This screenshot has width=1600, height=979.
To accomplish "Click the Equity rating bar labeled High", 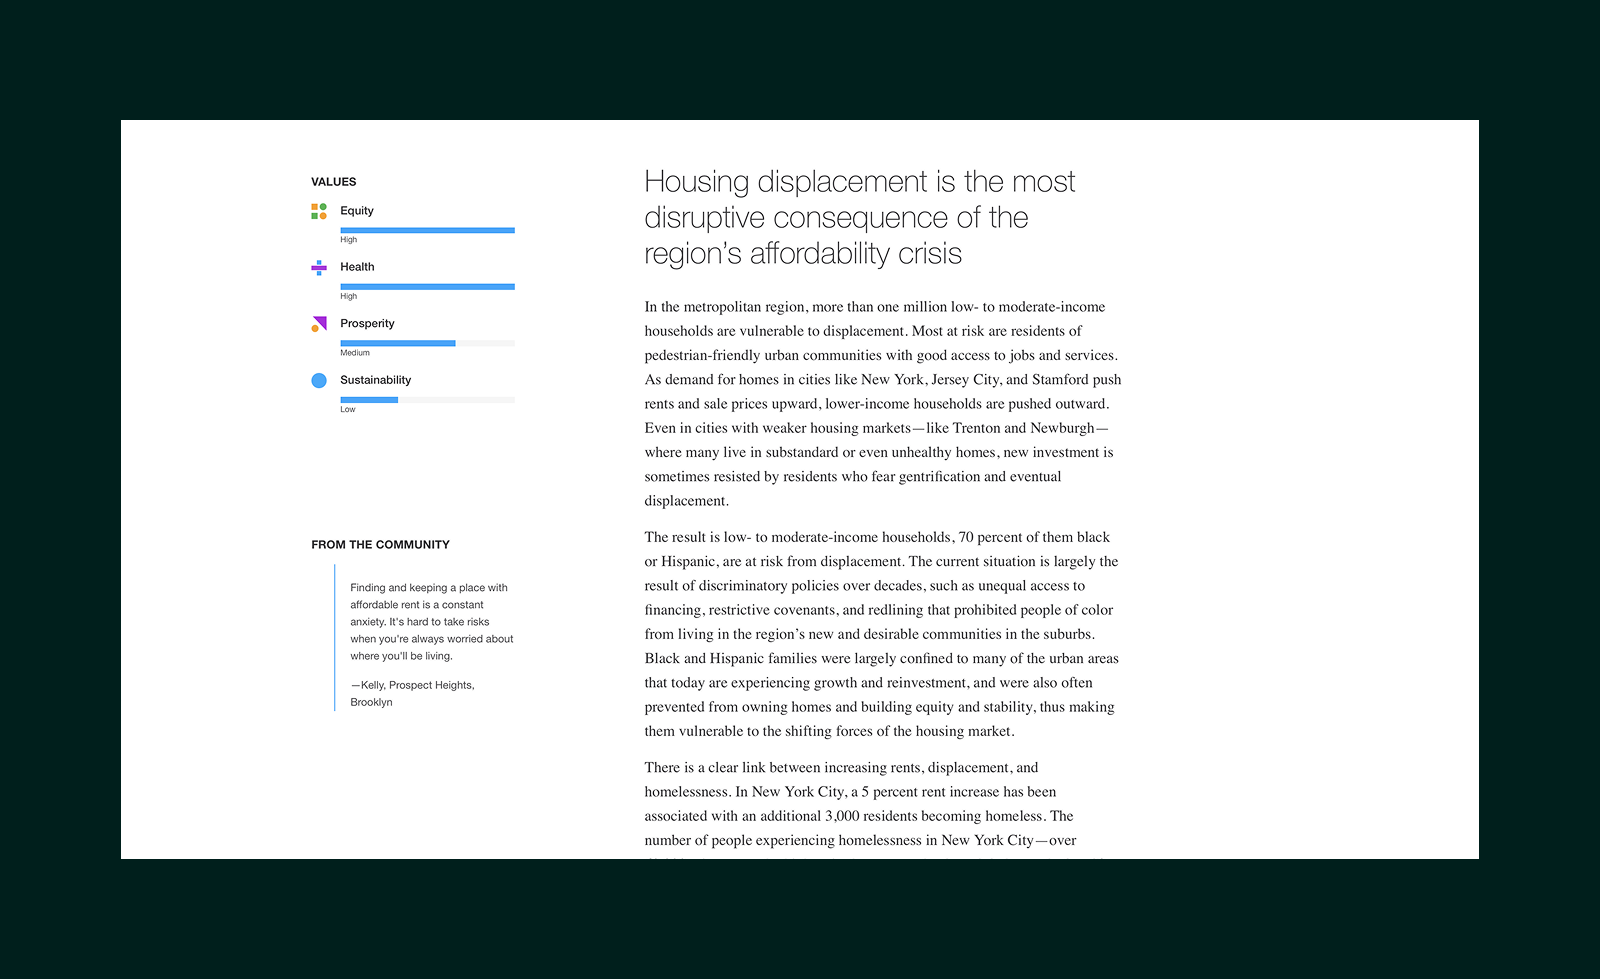I will coord(428,230).
